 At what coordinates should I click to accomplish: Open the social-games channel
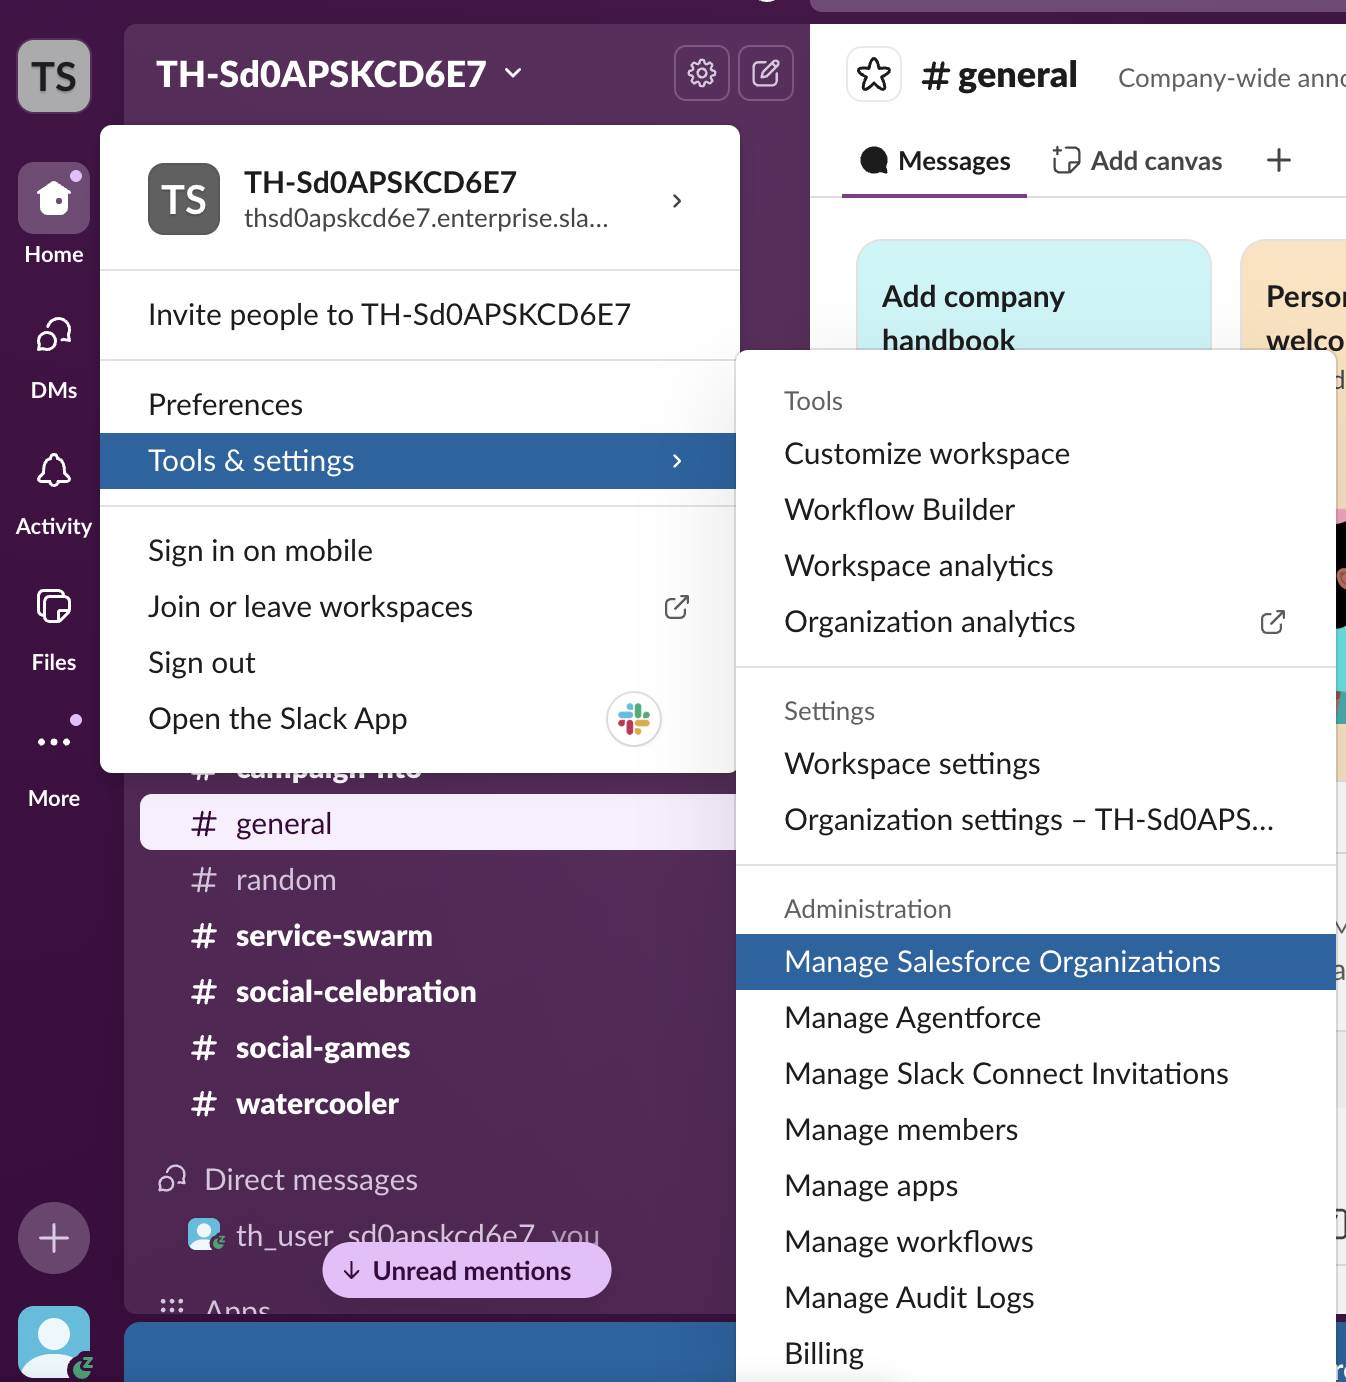click(x=438, y=1048)
